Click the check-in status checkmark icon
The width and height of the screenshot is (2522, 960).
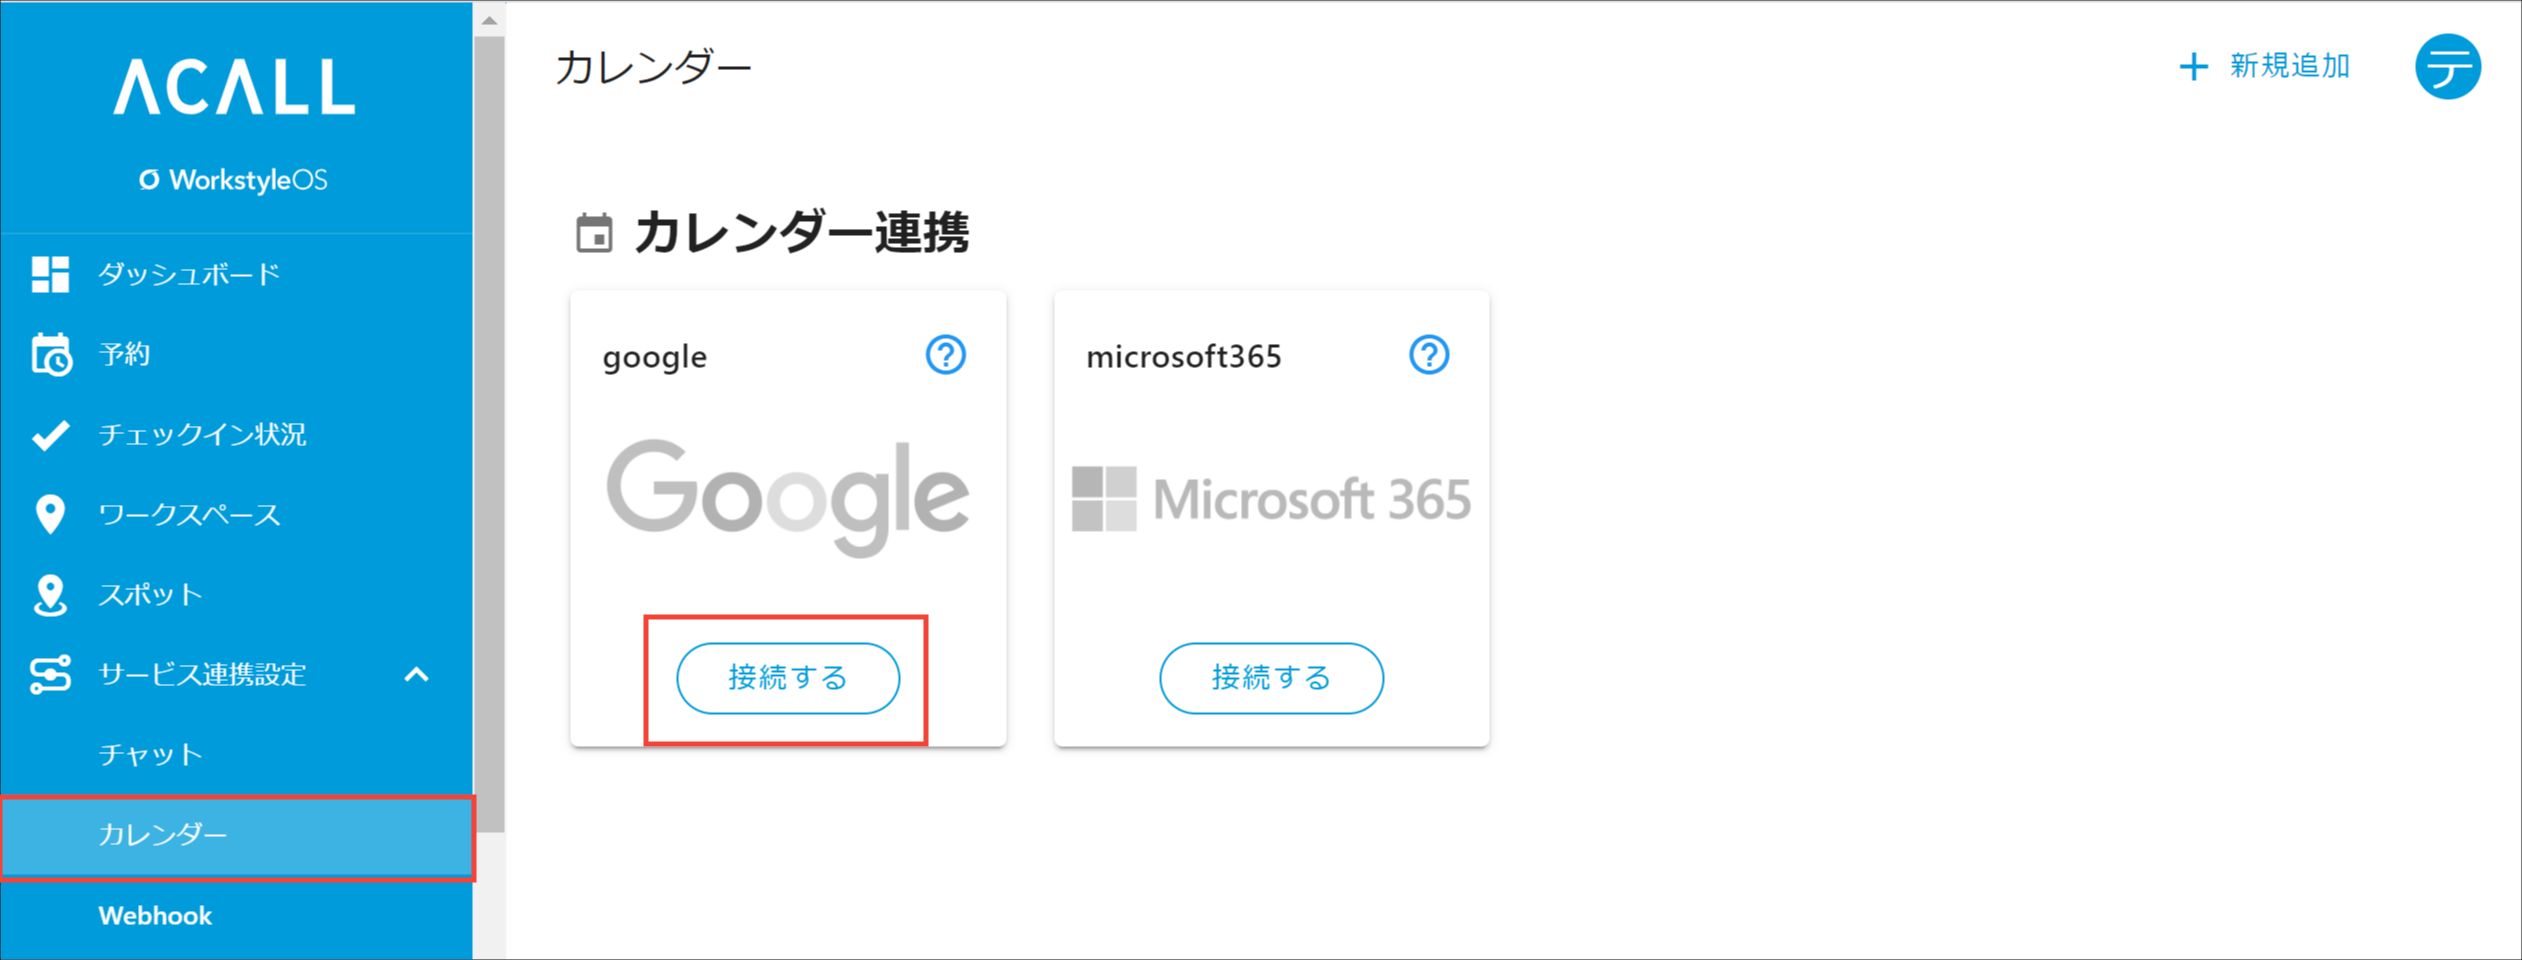[50, 435]
